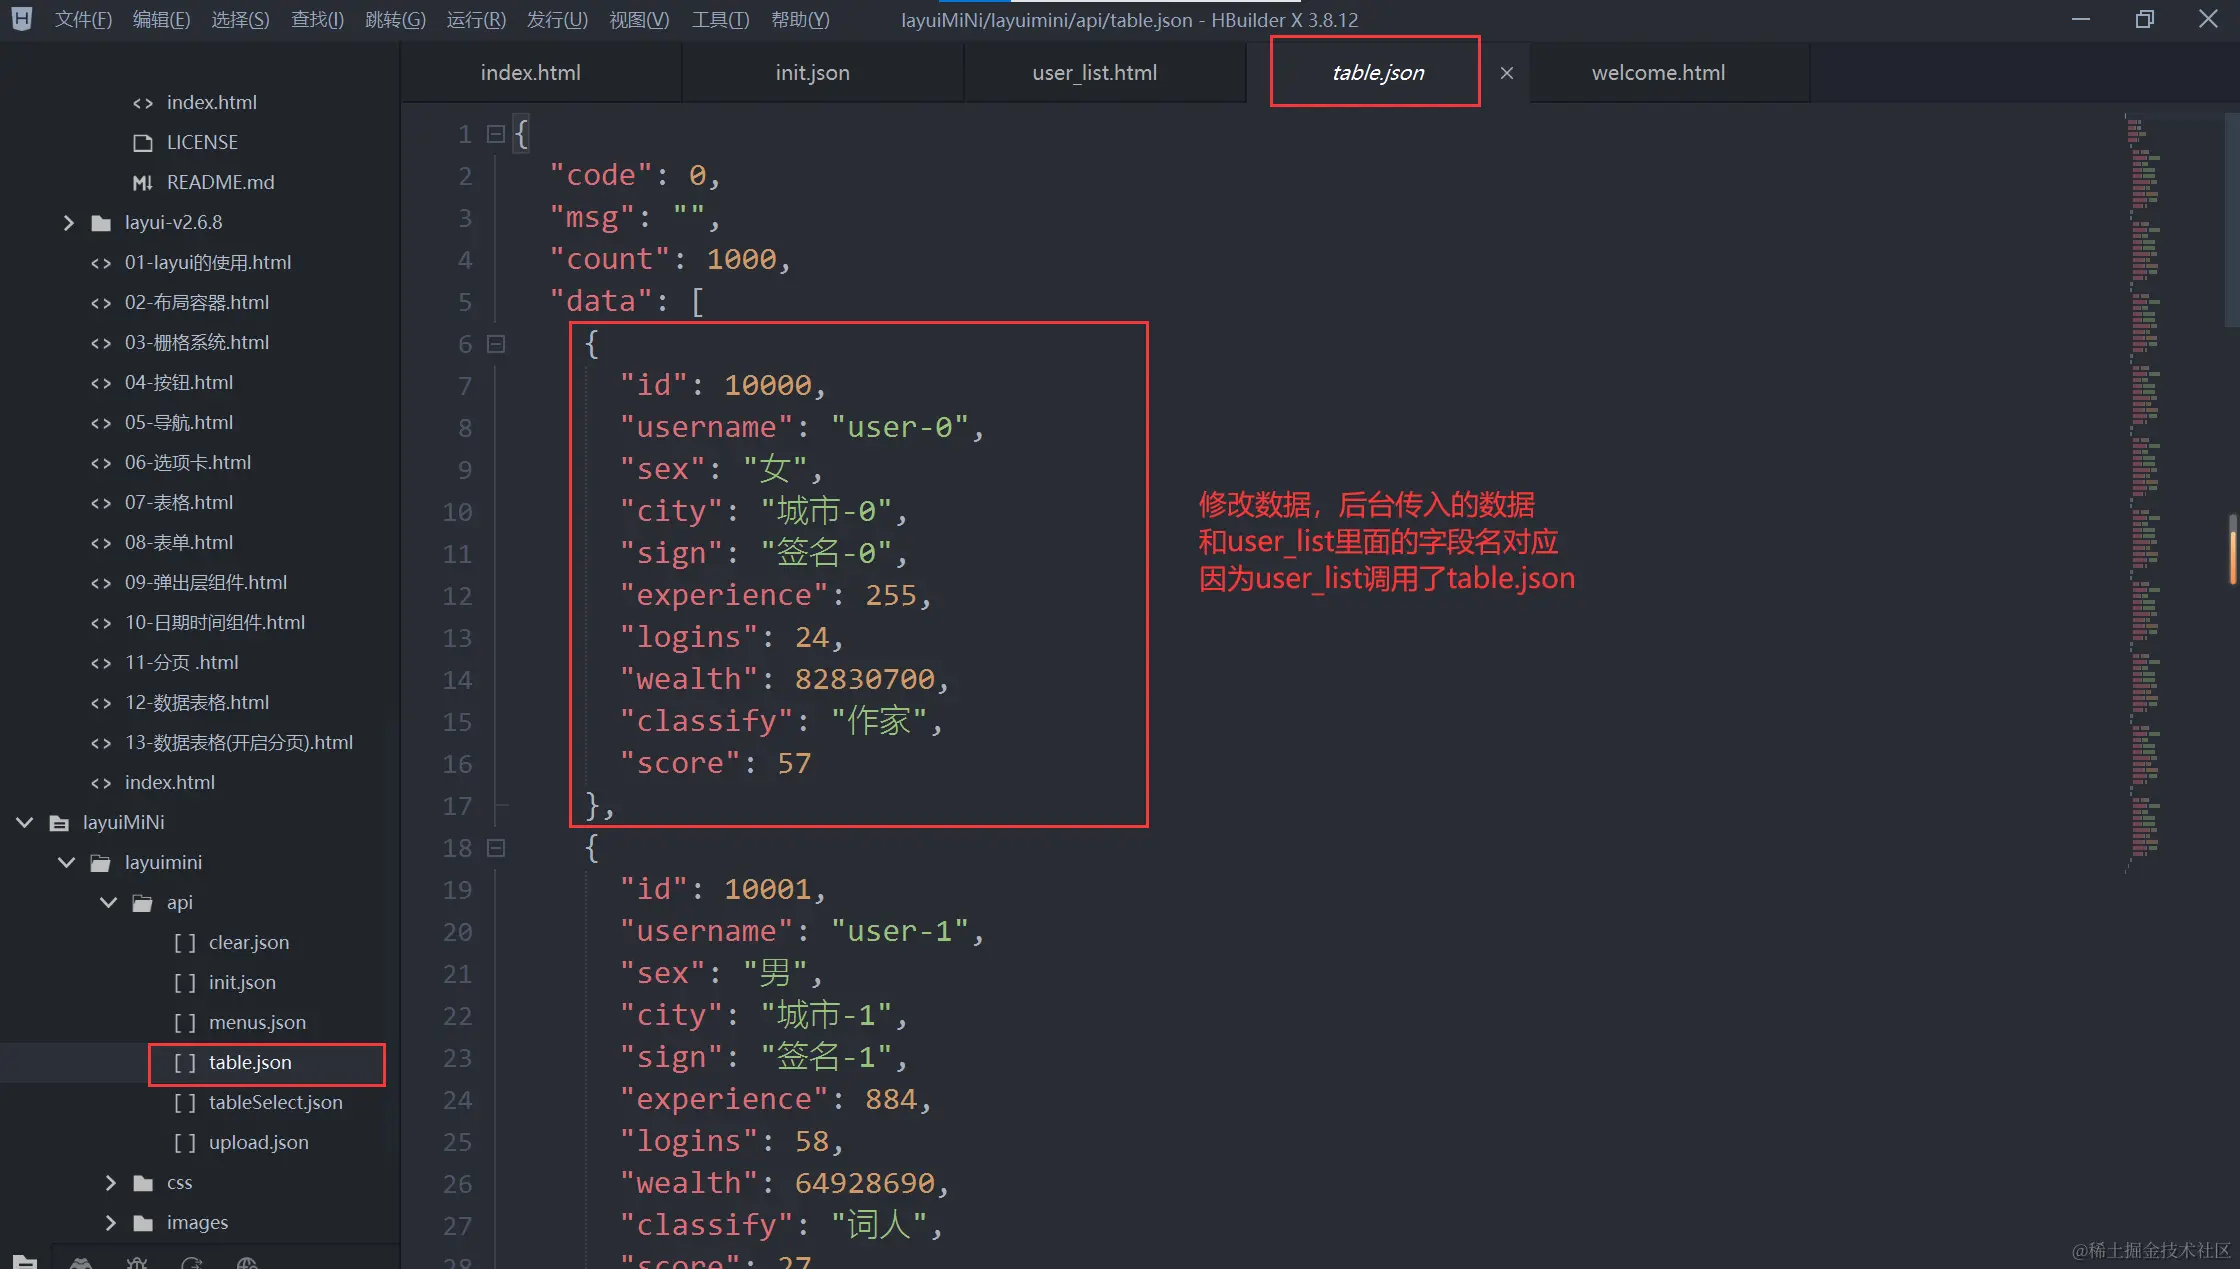Open the 视图(V) menu
The height and width of the screenshot is (1269, 2240).
pyautogui.click(x=639, y=19)
